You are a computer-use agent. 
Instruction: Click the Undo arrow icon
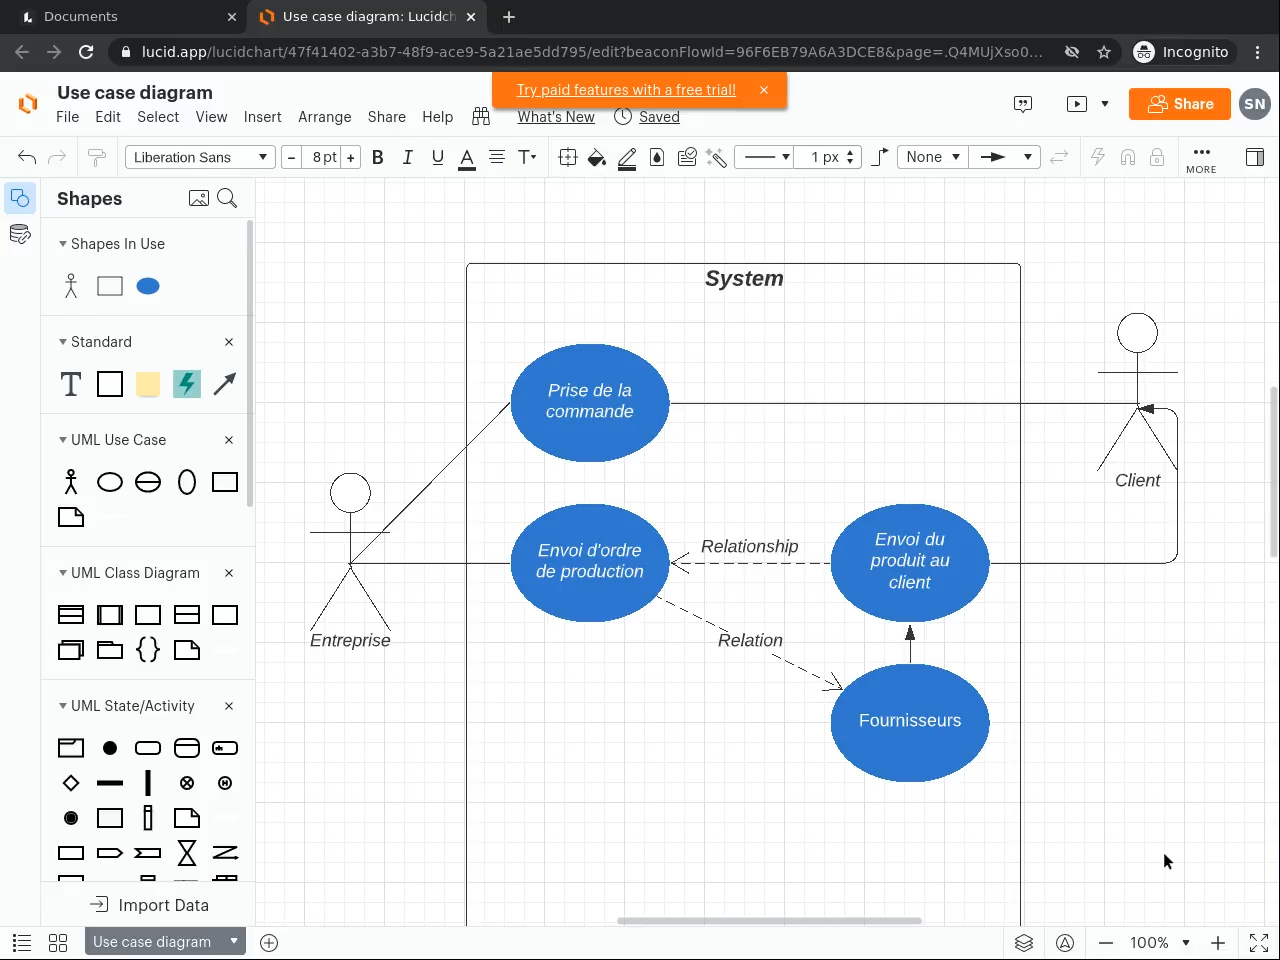click(x=27, y=157)
